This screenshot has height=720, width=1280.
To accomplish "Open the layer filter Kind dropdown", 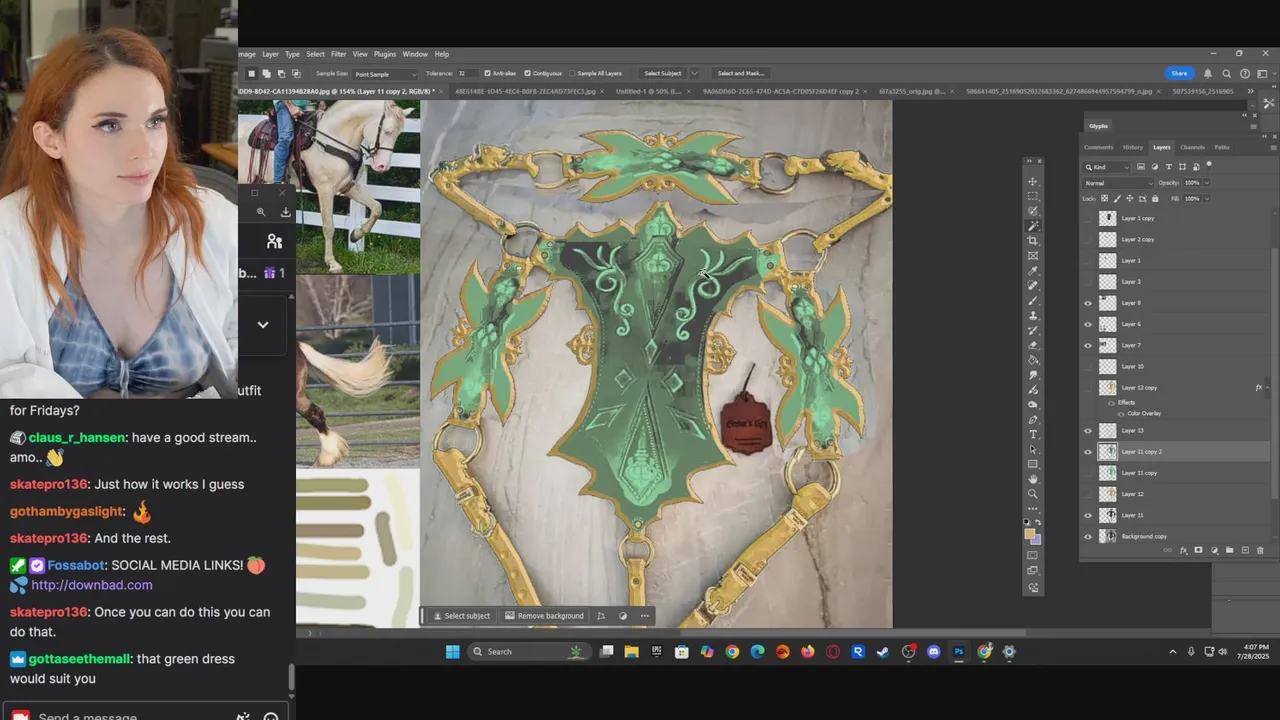I will coord(1107,167).
